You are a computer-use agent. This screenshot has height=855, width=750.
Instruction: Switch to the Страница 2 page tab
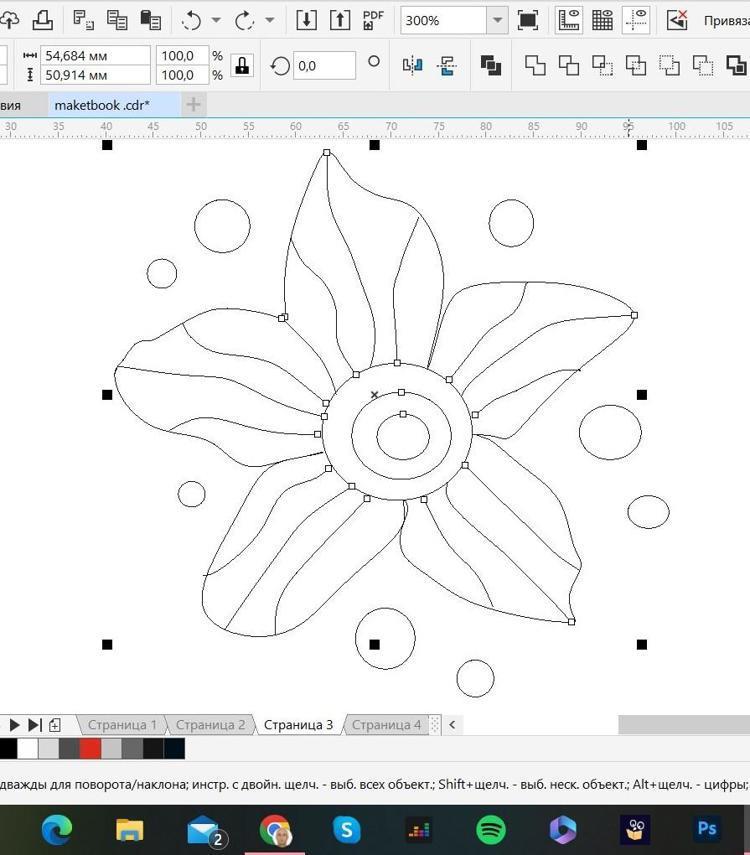[x=210, y=725]
